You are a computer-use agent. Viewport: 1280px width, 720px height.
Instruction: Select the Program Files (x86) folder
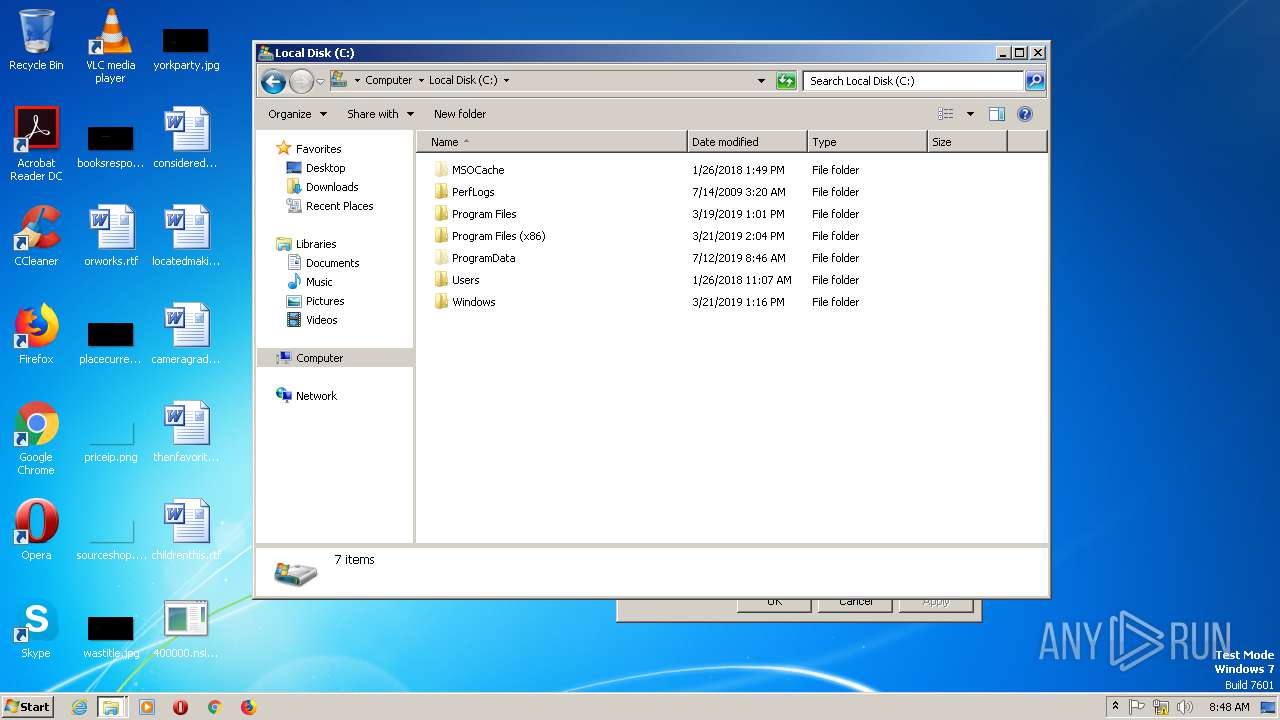pyautogui.click(x=498, y=236)
